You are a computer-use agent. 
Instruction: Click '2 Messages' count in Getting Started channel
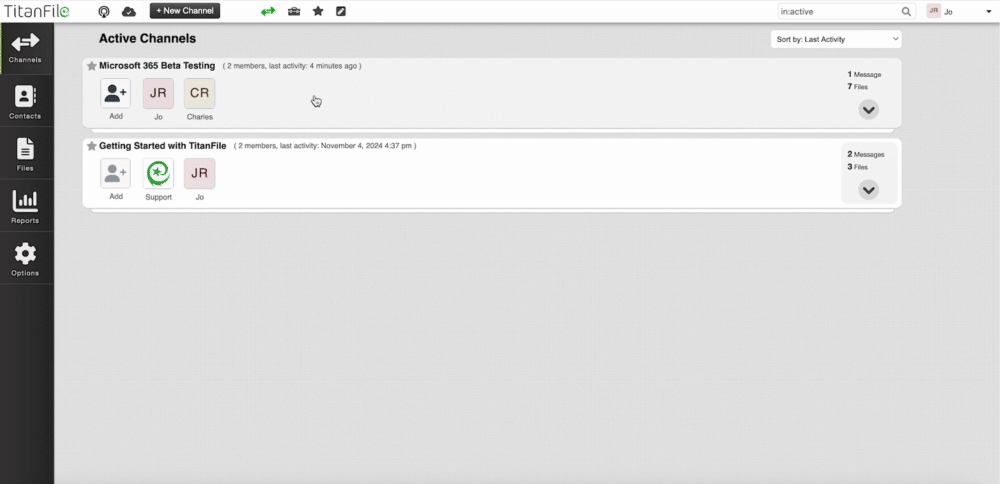[866, 154]
